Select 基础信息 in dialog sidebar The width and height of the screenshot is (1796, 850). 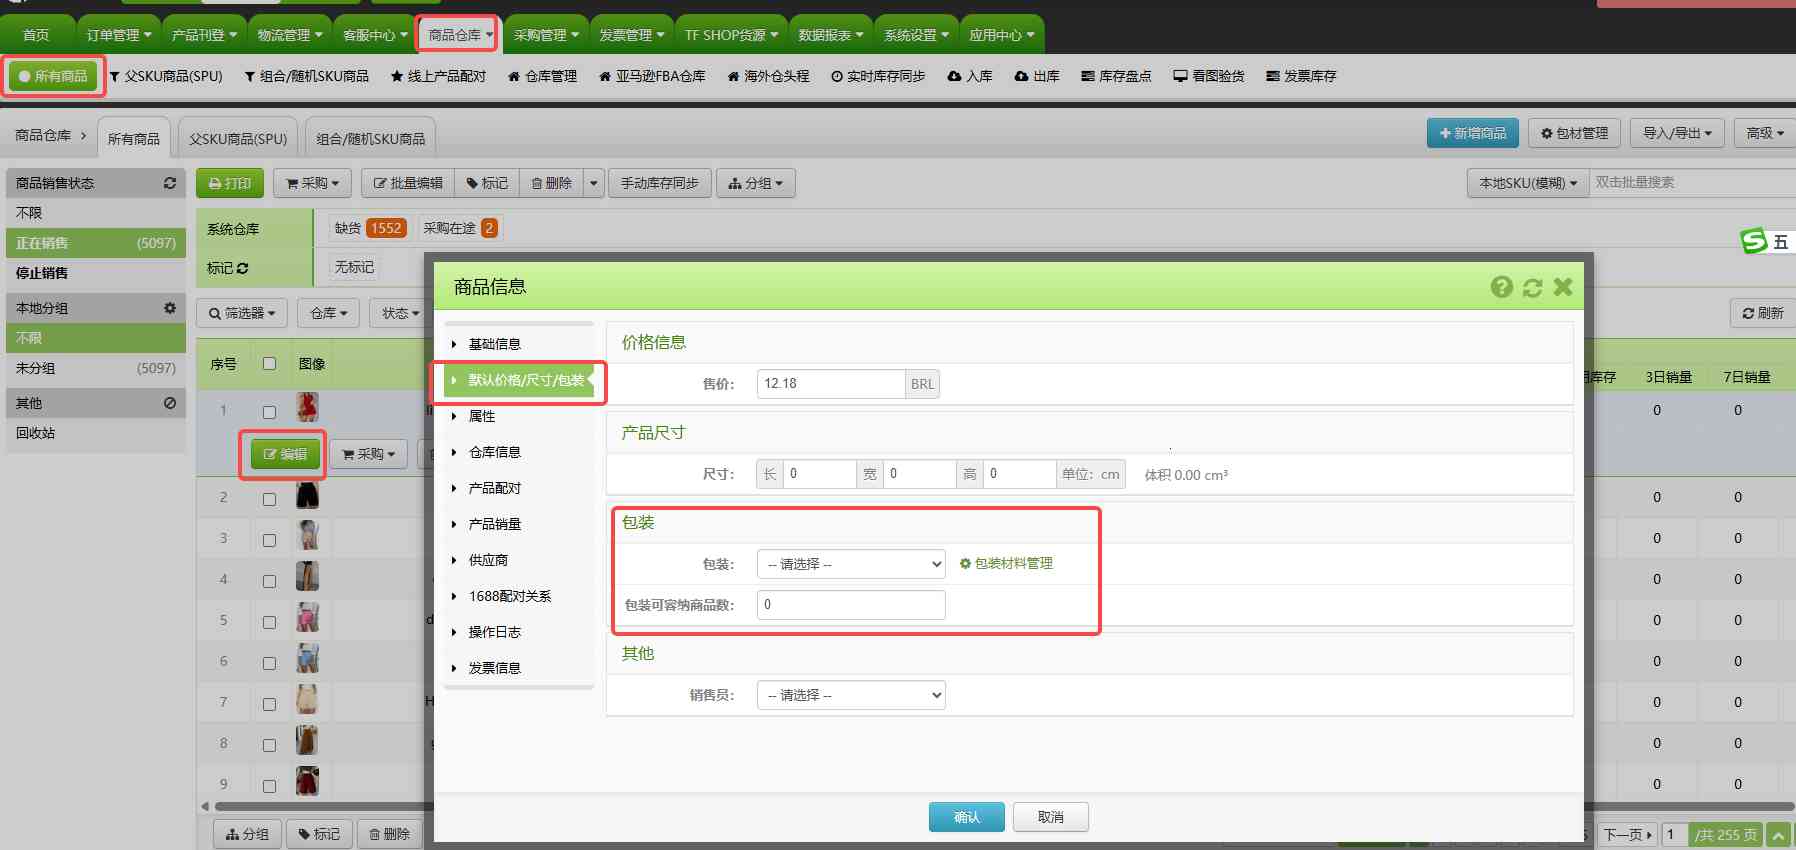pos(519,344)
